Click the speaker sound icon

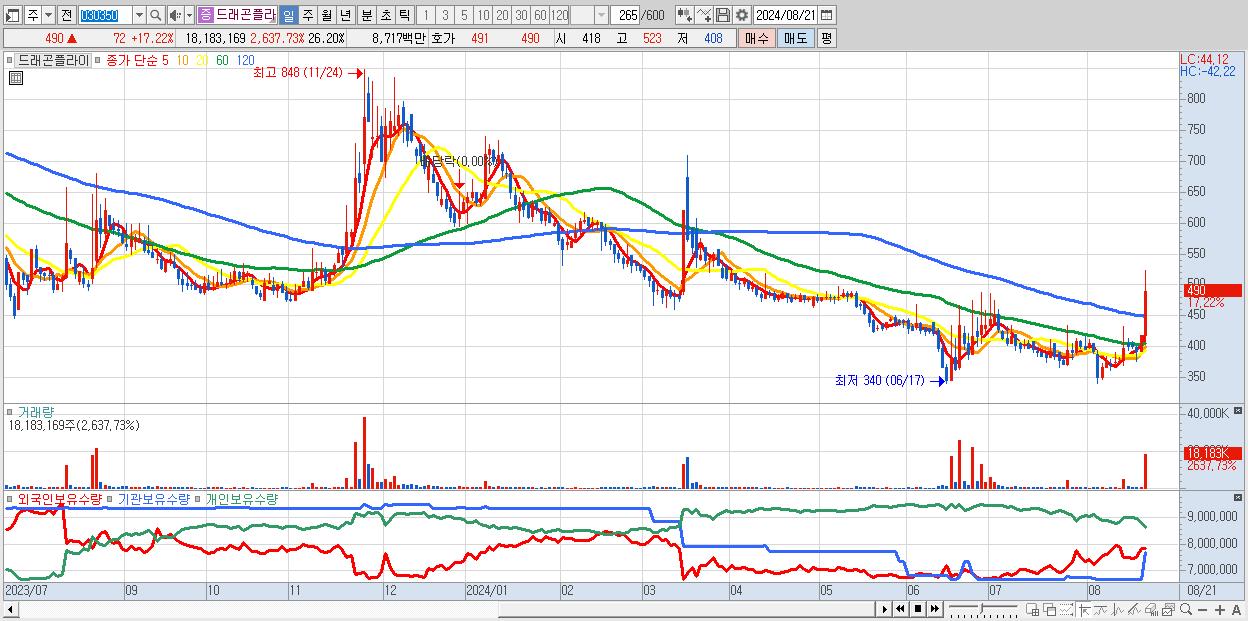175,15
